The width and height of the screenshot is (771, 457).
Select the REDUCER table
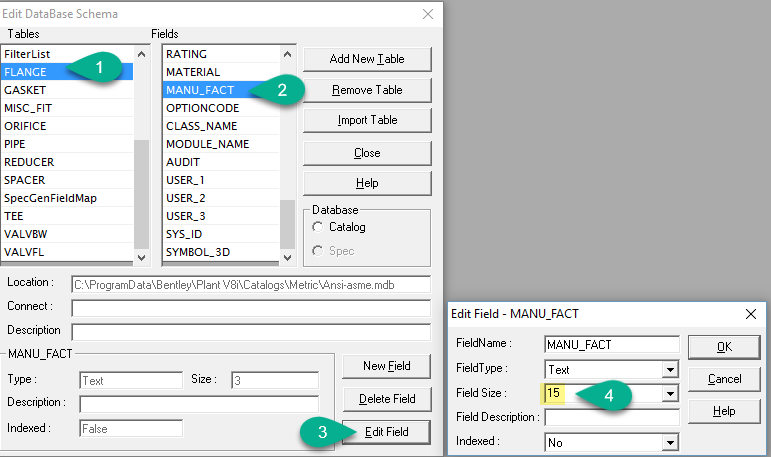coord(67,162)
